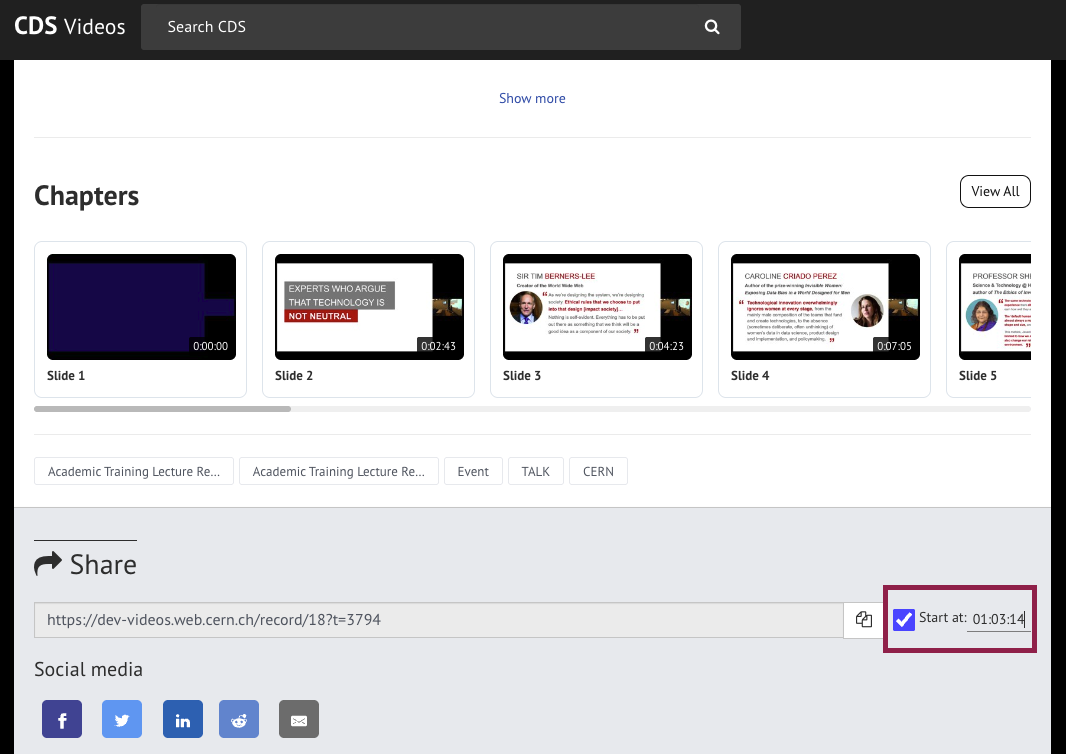1066x754 pixels.
Task: Share on Facebook
Action: click(62, 719)
